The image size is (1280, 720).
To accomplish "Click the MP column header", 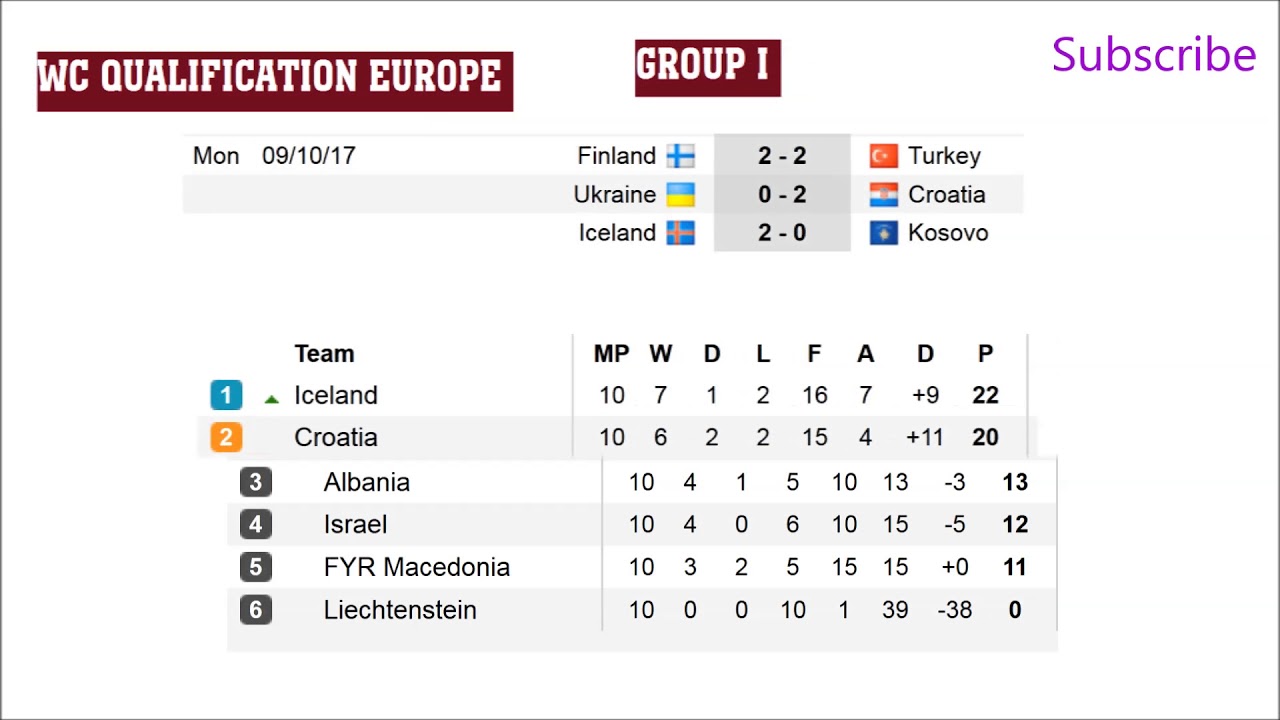I will pyautogui.click(x=612, y=353).
